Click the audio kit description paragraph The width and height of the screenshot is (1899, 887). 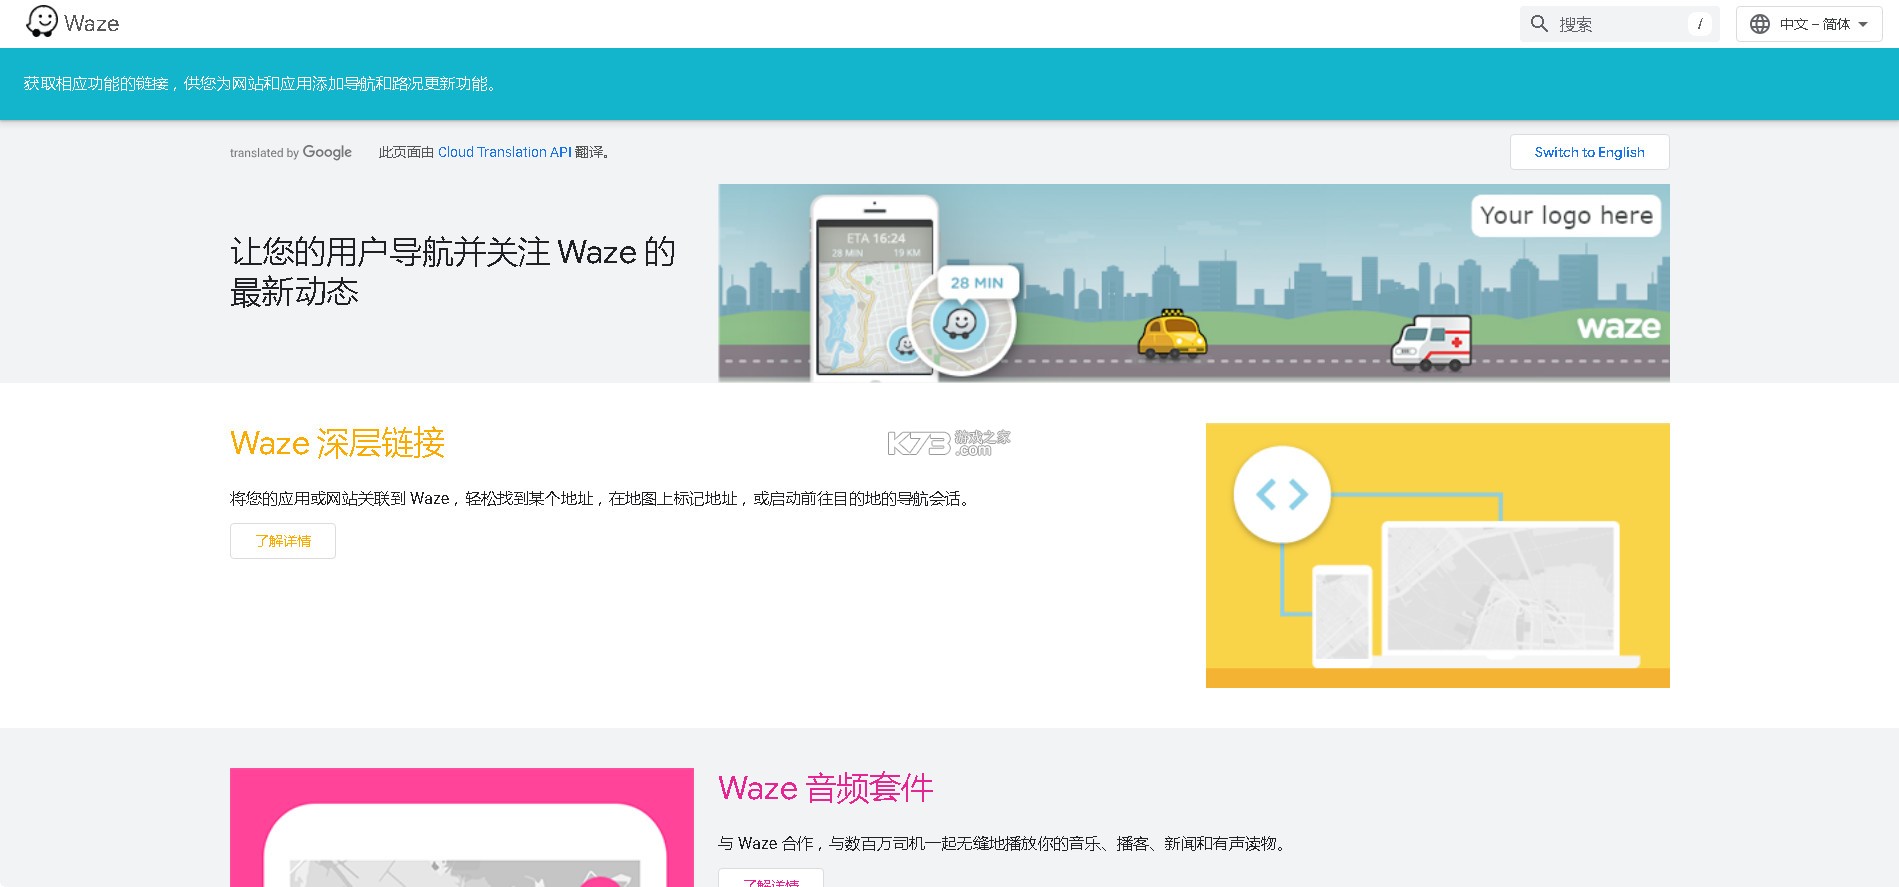point(1004,843)
